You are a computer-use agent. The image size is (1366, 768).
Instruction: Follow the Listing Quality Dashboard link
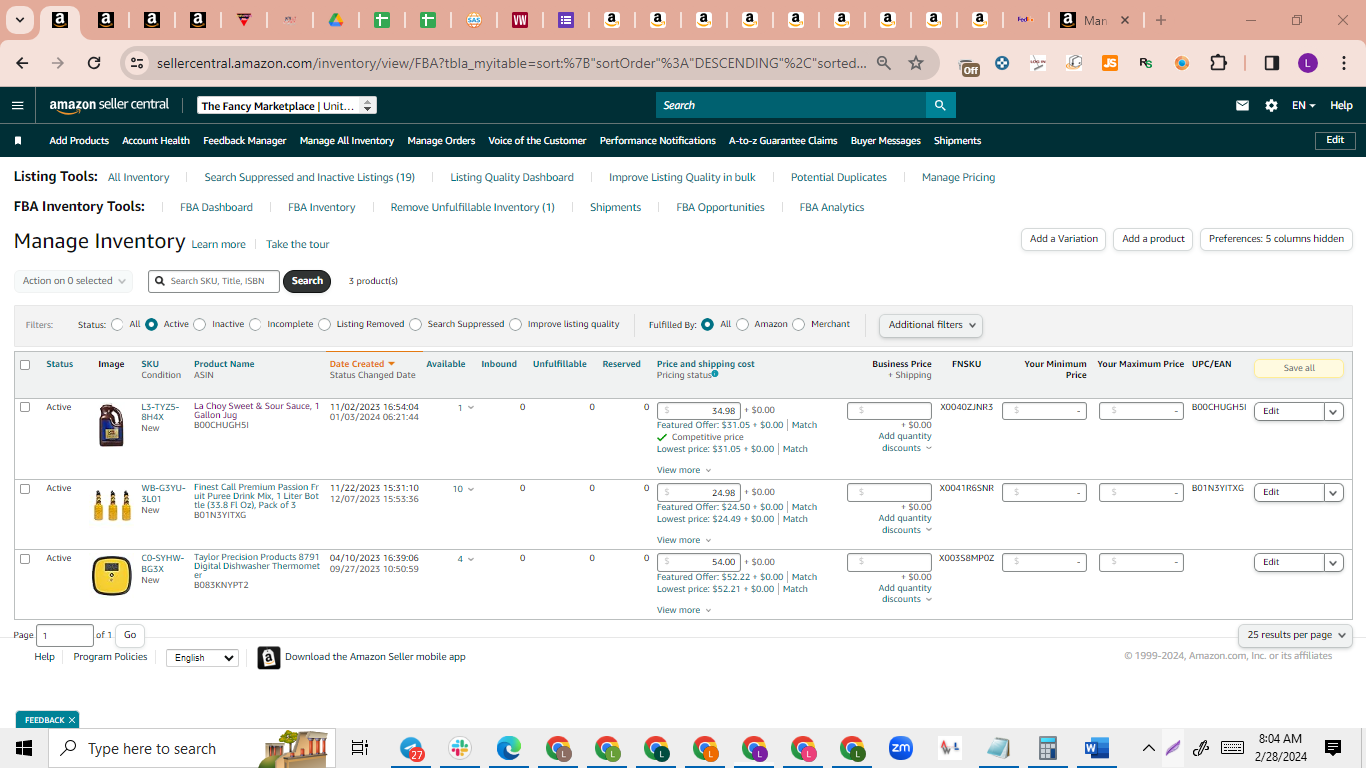(x=512, y=177)
